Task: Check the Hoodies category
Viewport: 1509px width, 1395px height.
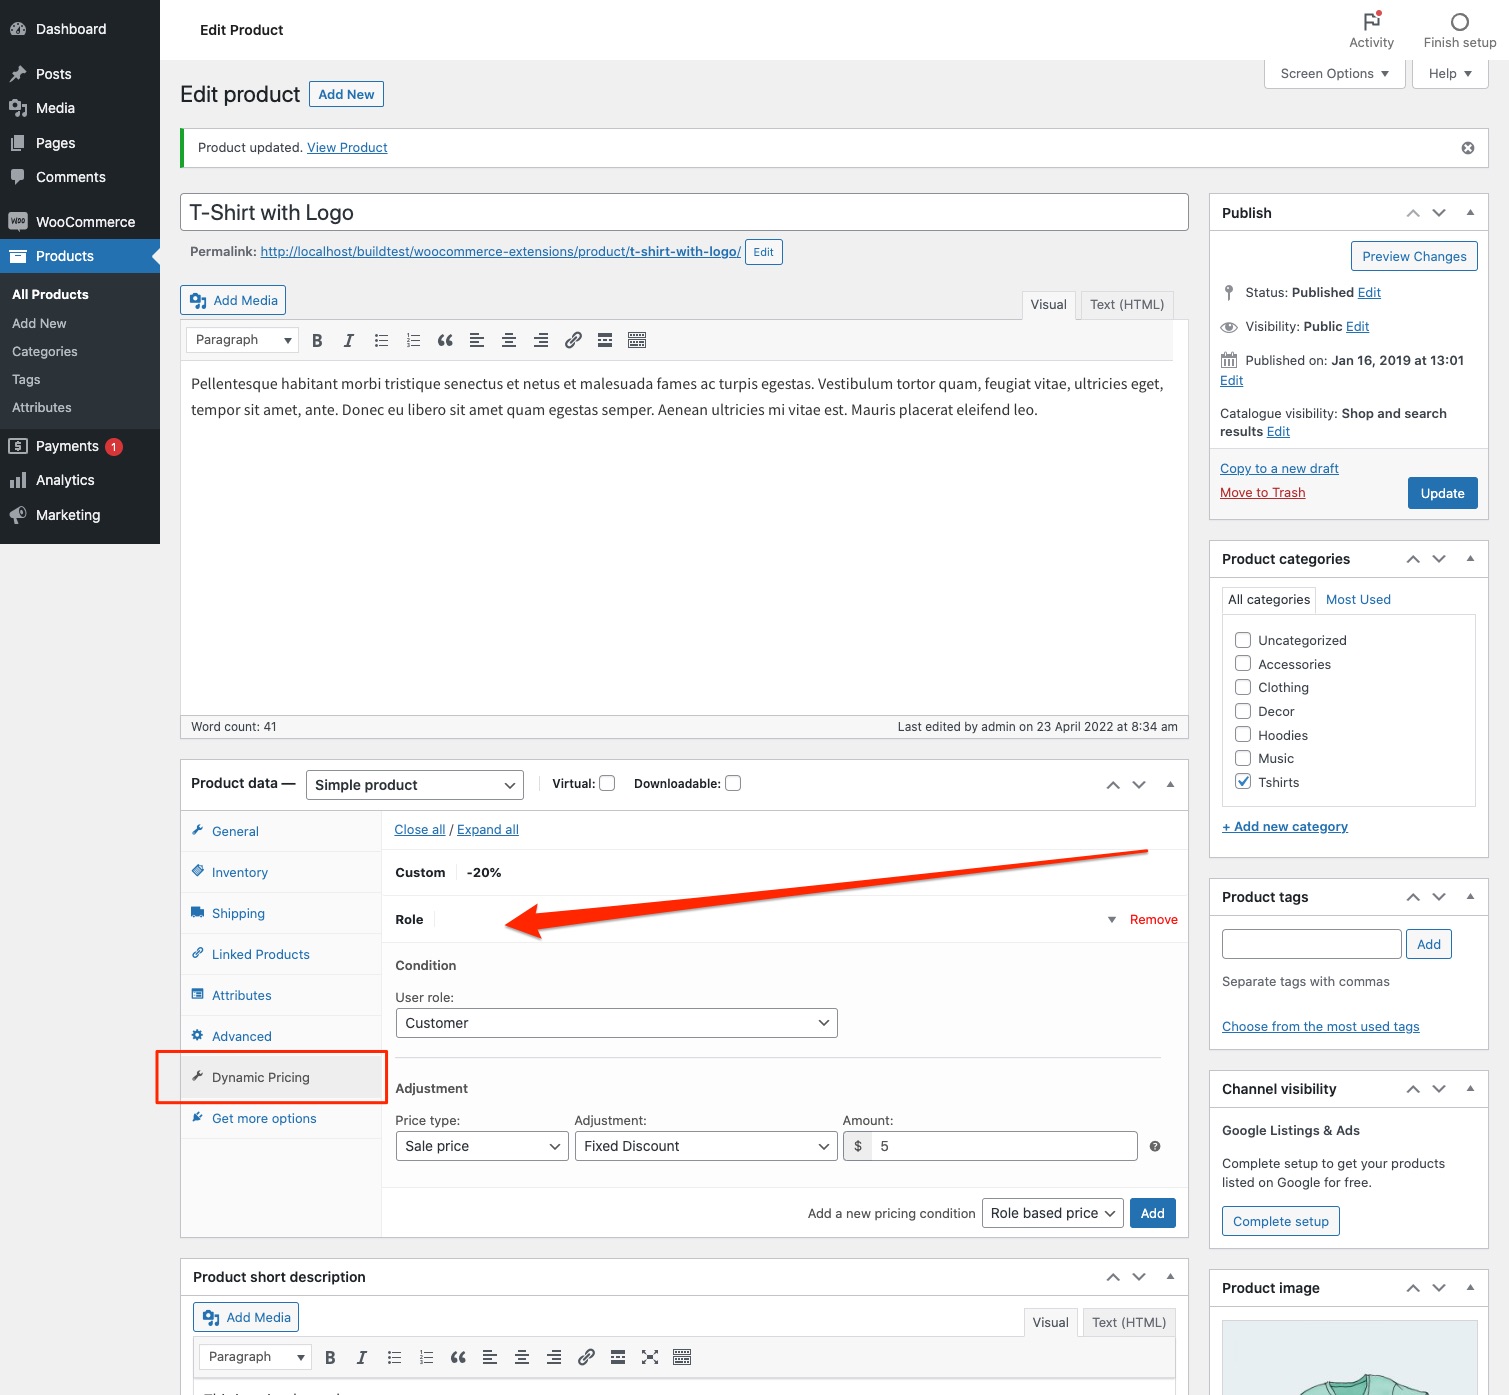Action: click(1243, 734)
